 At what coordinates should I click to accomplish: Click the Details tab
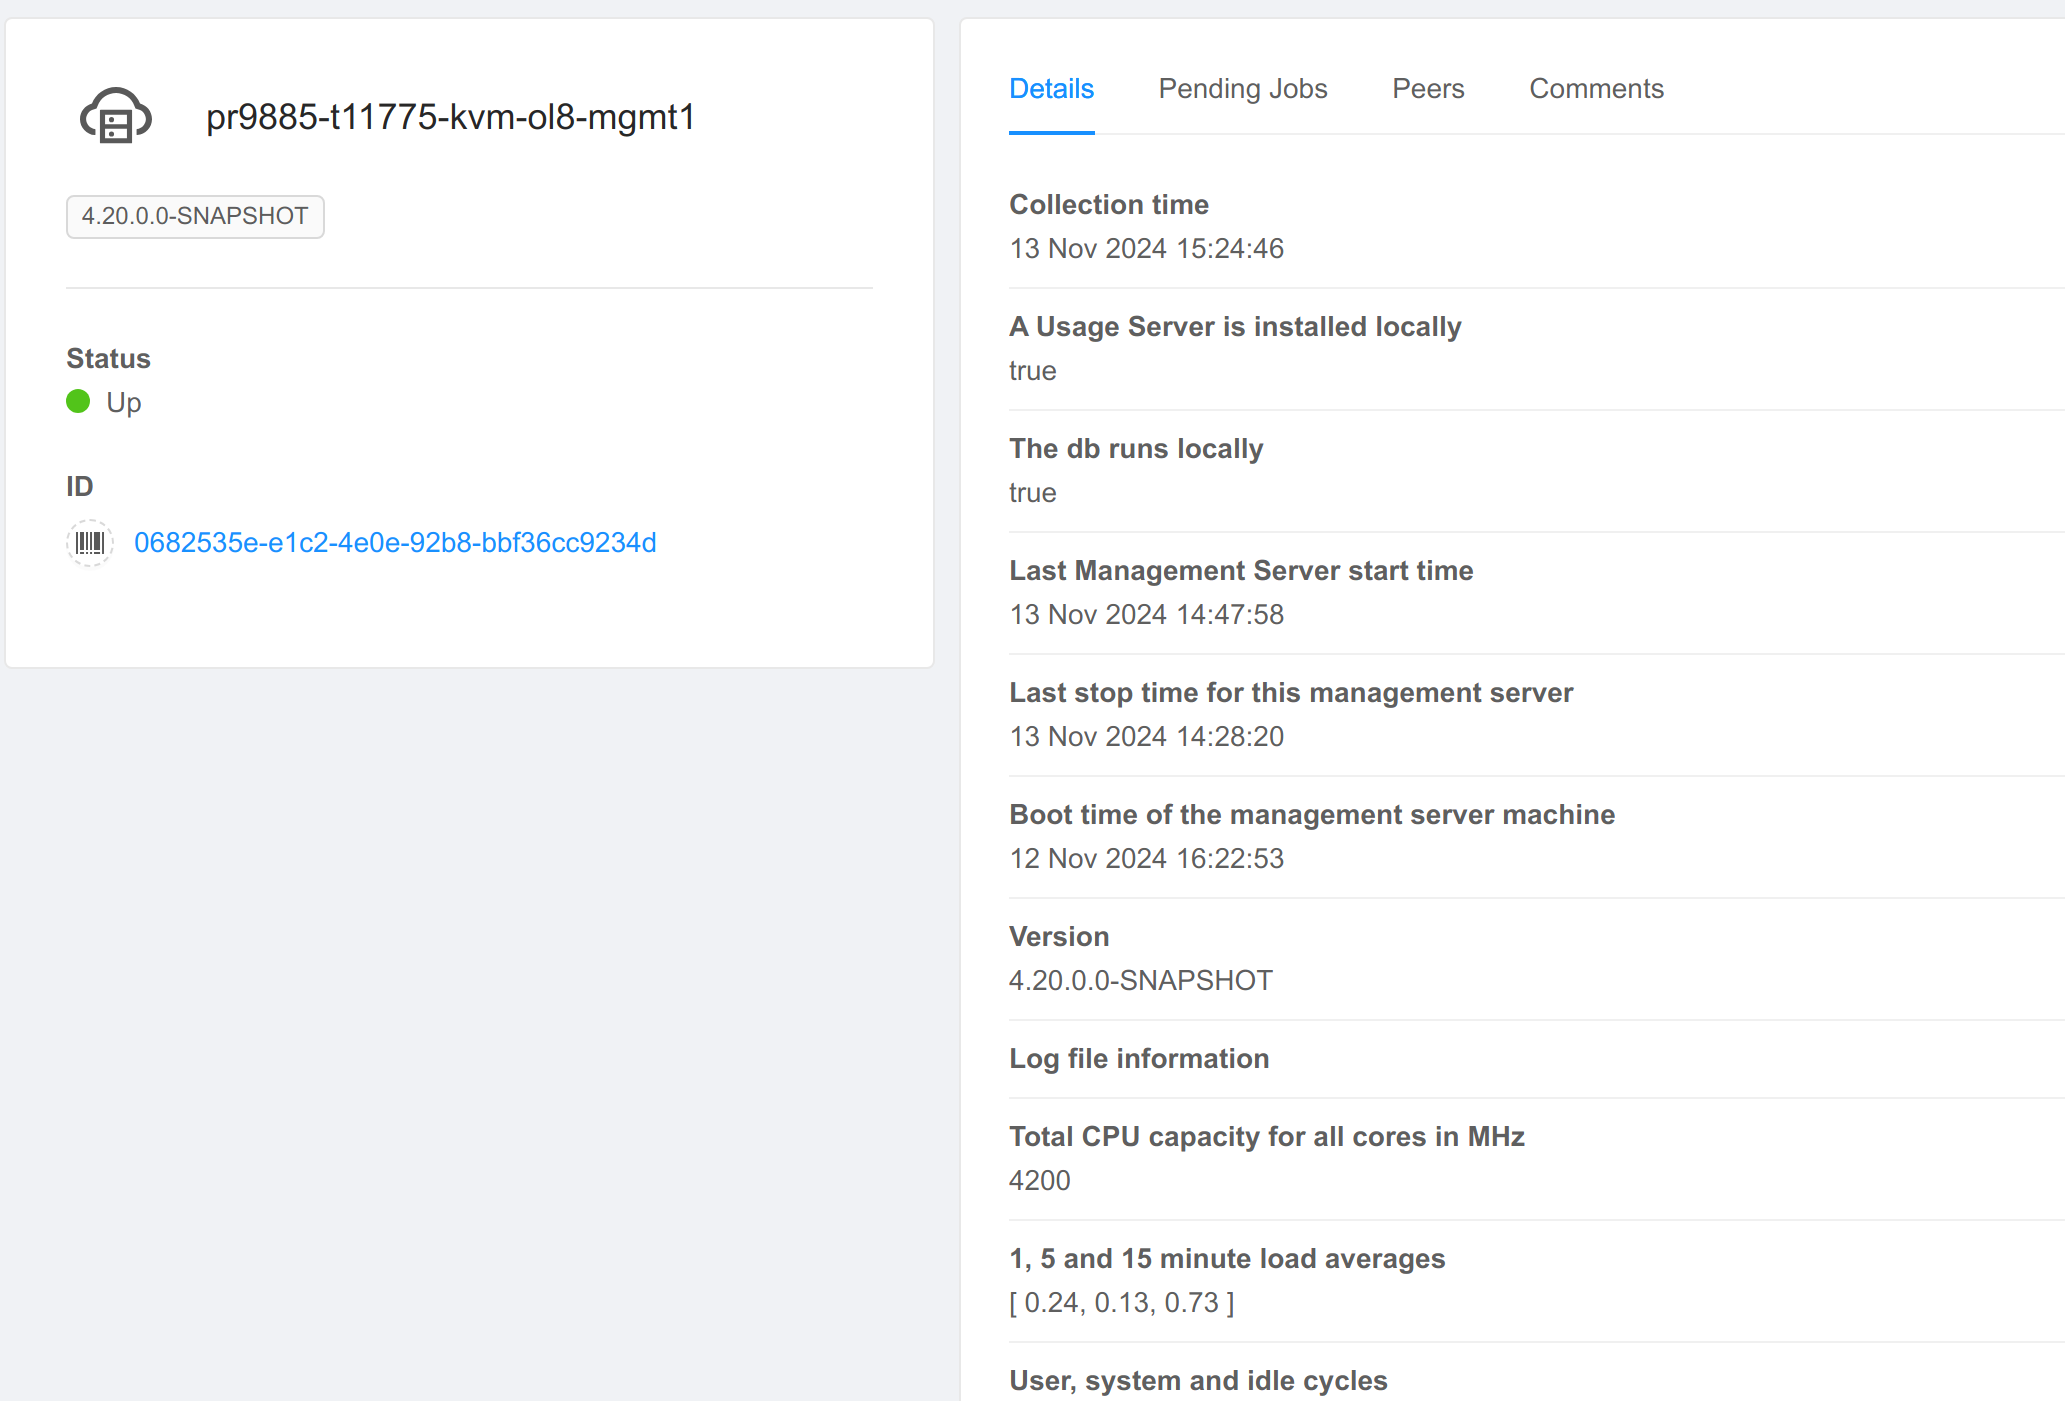coord(1050,89)
